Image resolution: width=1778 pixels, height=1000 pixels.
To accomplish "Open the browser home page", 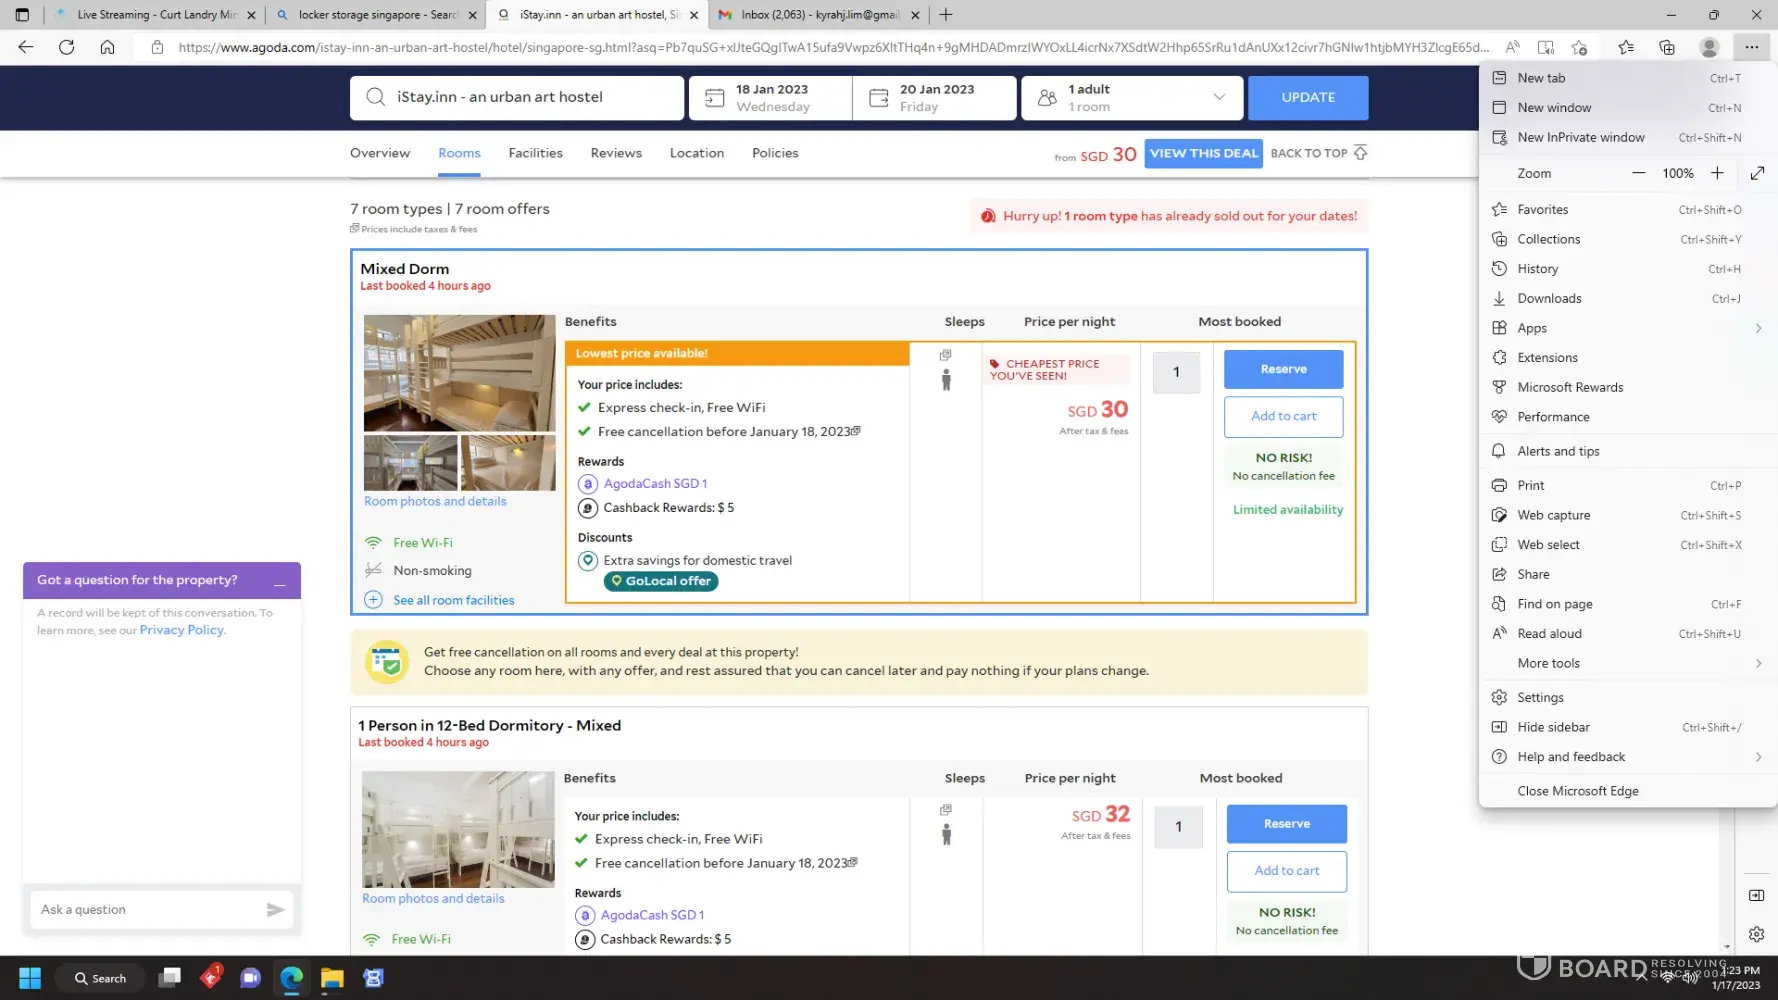I will [108, 47].
